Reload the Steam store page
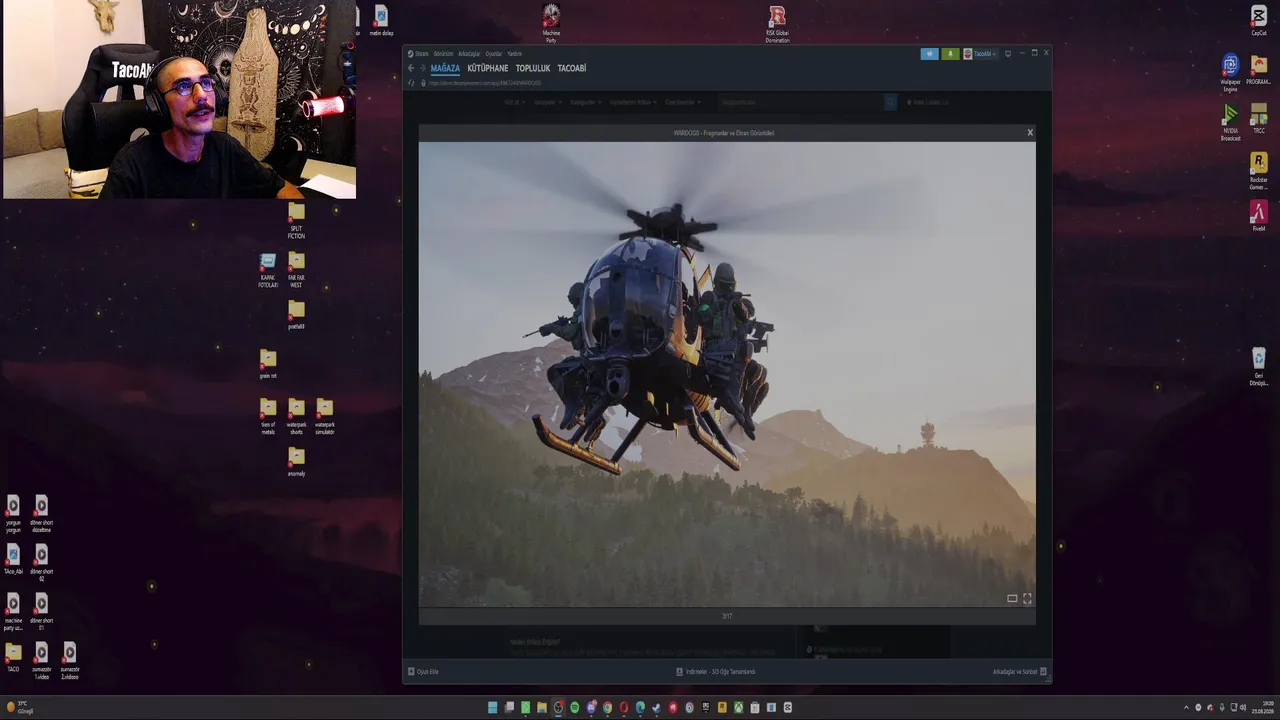The image size is (1280, 720). coord(411,83)
